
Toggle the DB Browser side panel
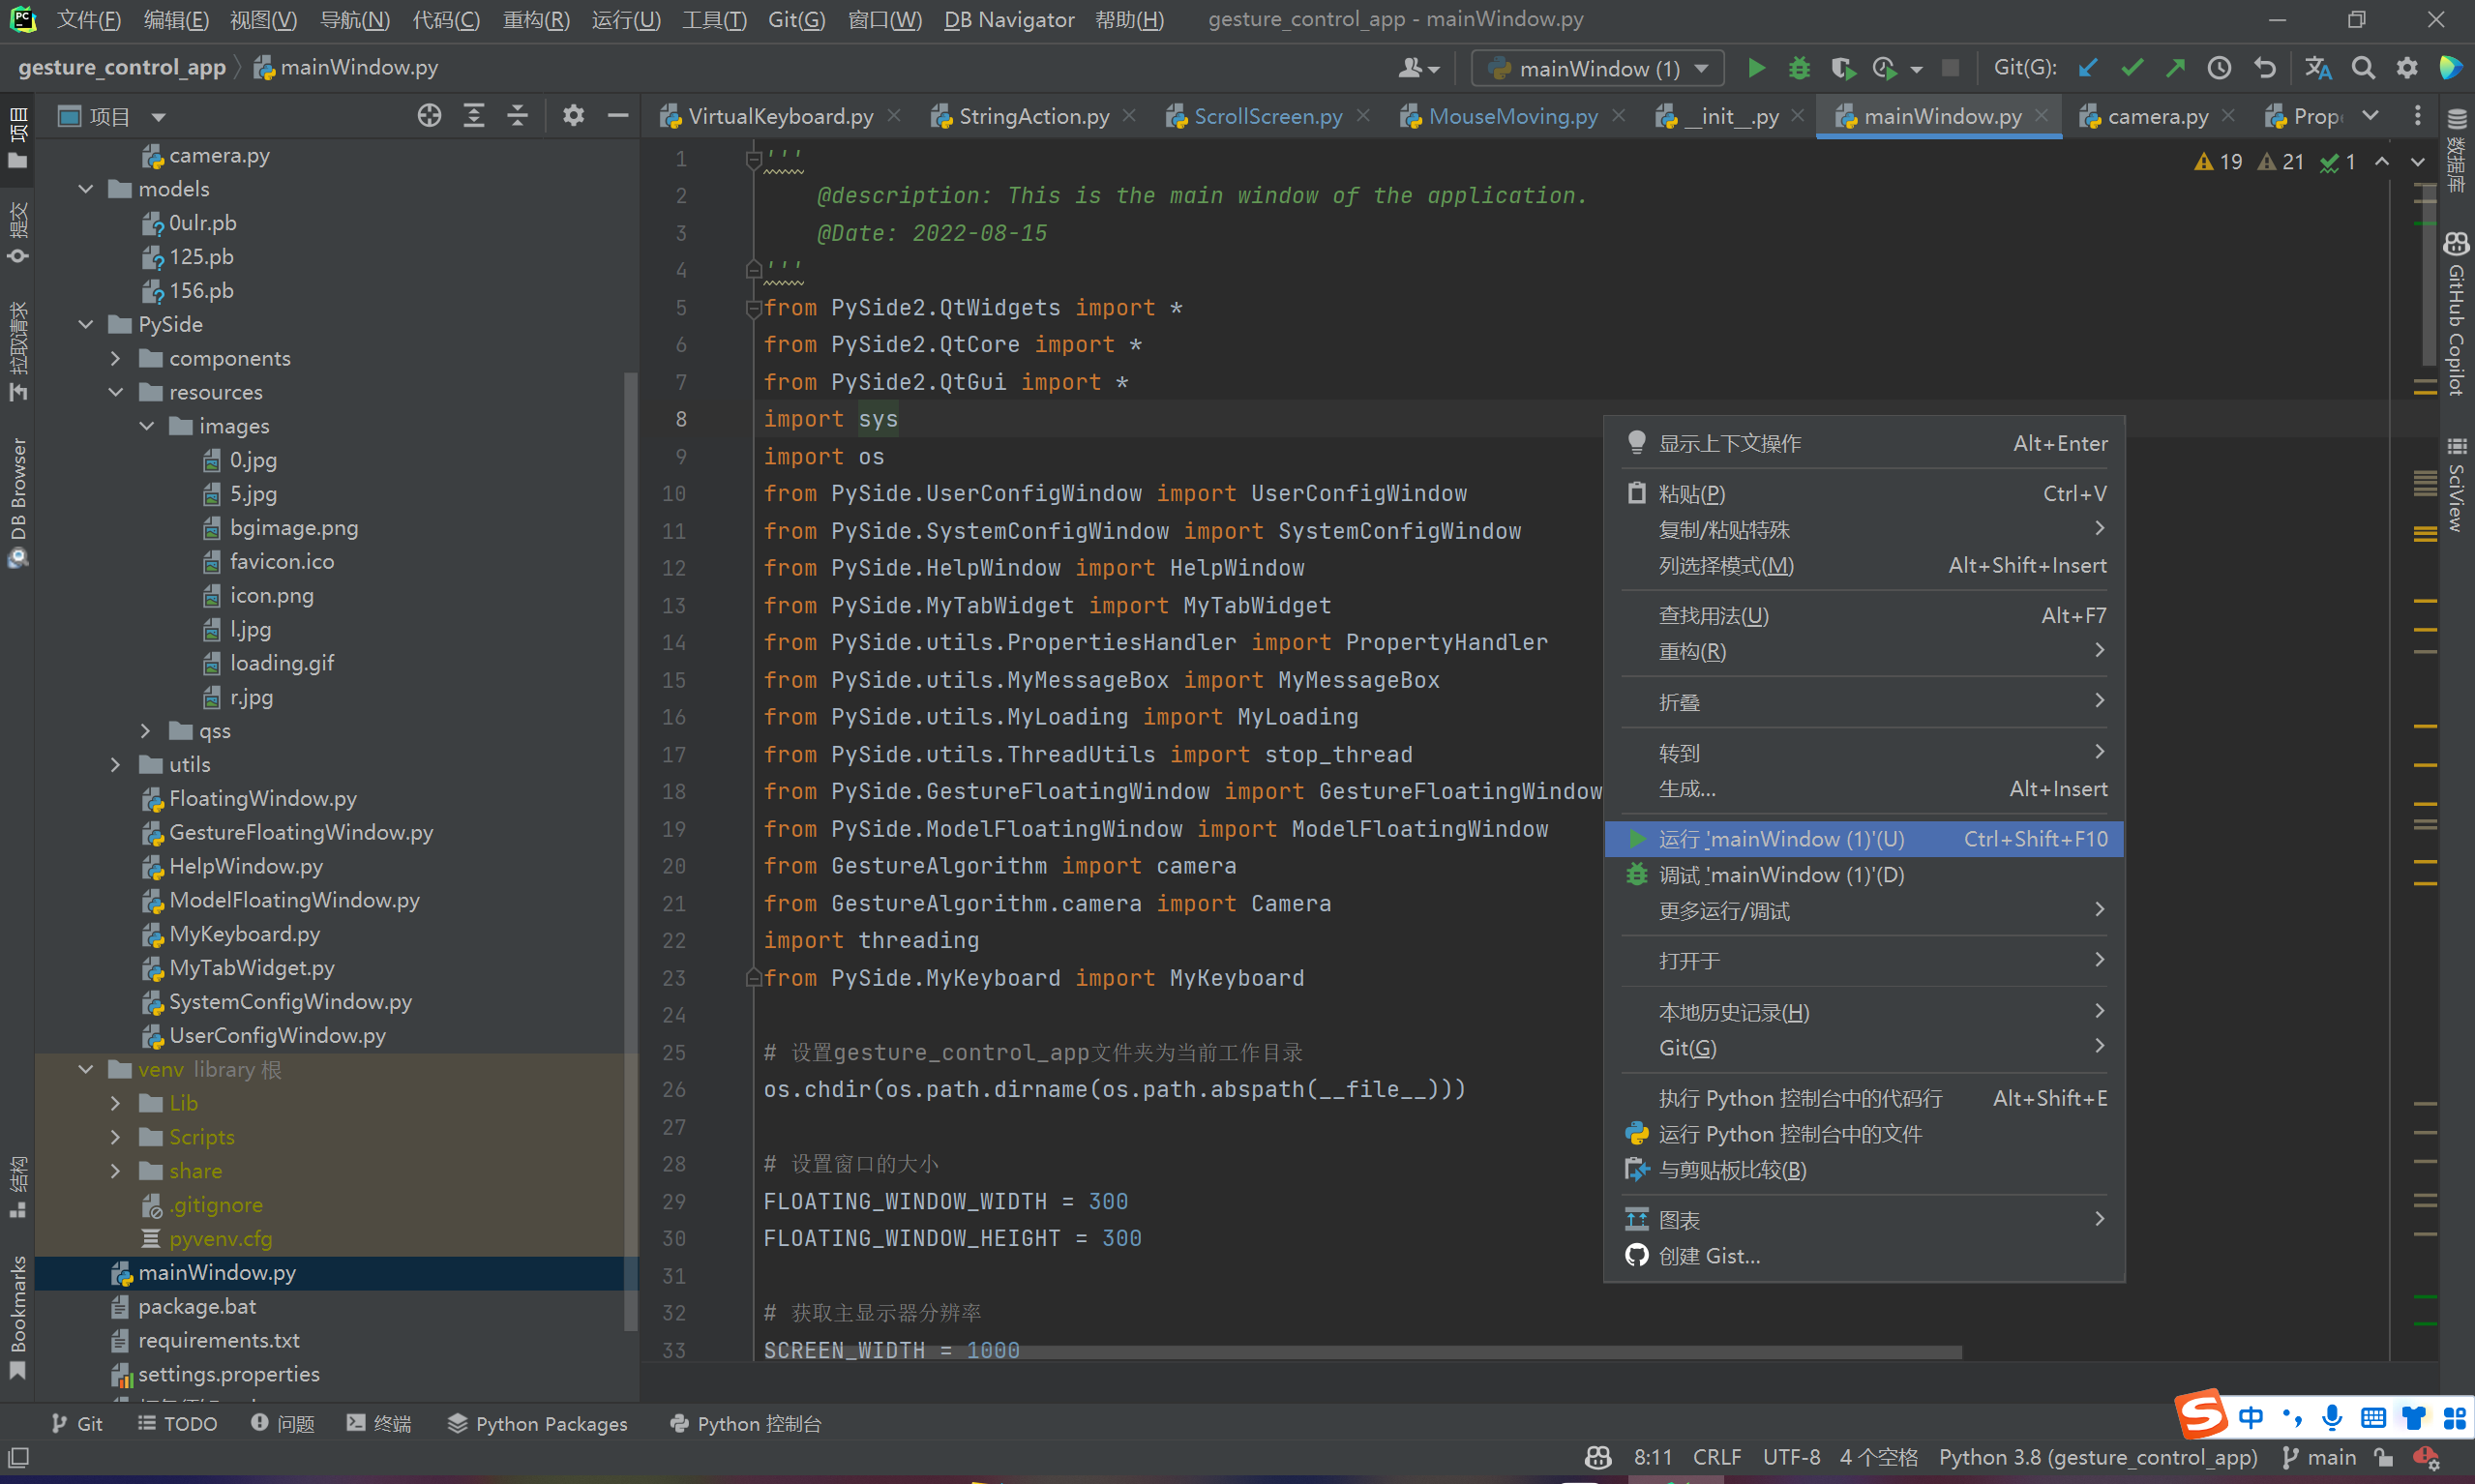(17, 500)
